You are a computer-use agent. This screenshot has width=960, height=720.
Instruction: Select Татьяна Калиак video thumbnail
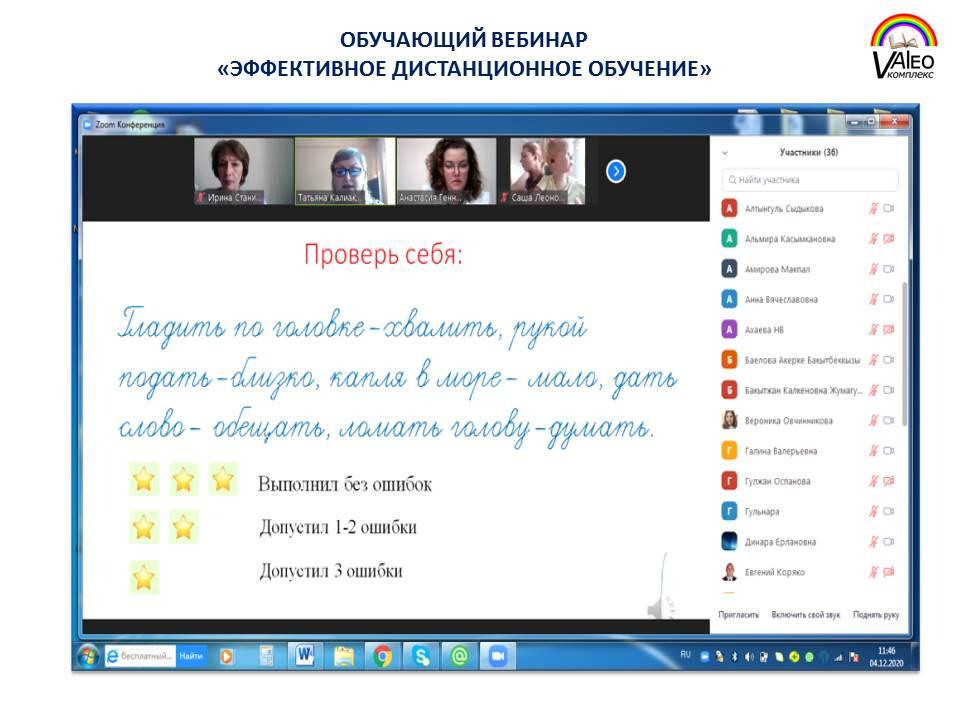coord(345,171)
